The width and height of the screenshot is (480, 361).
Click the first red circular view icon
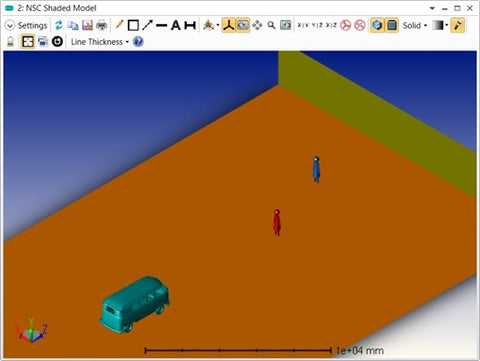[x=346, y=25]
